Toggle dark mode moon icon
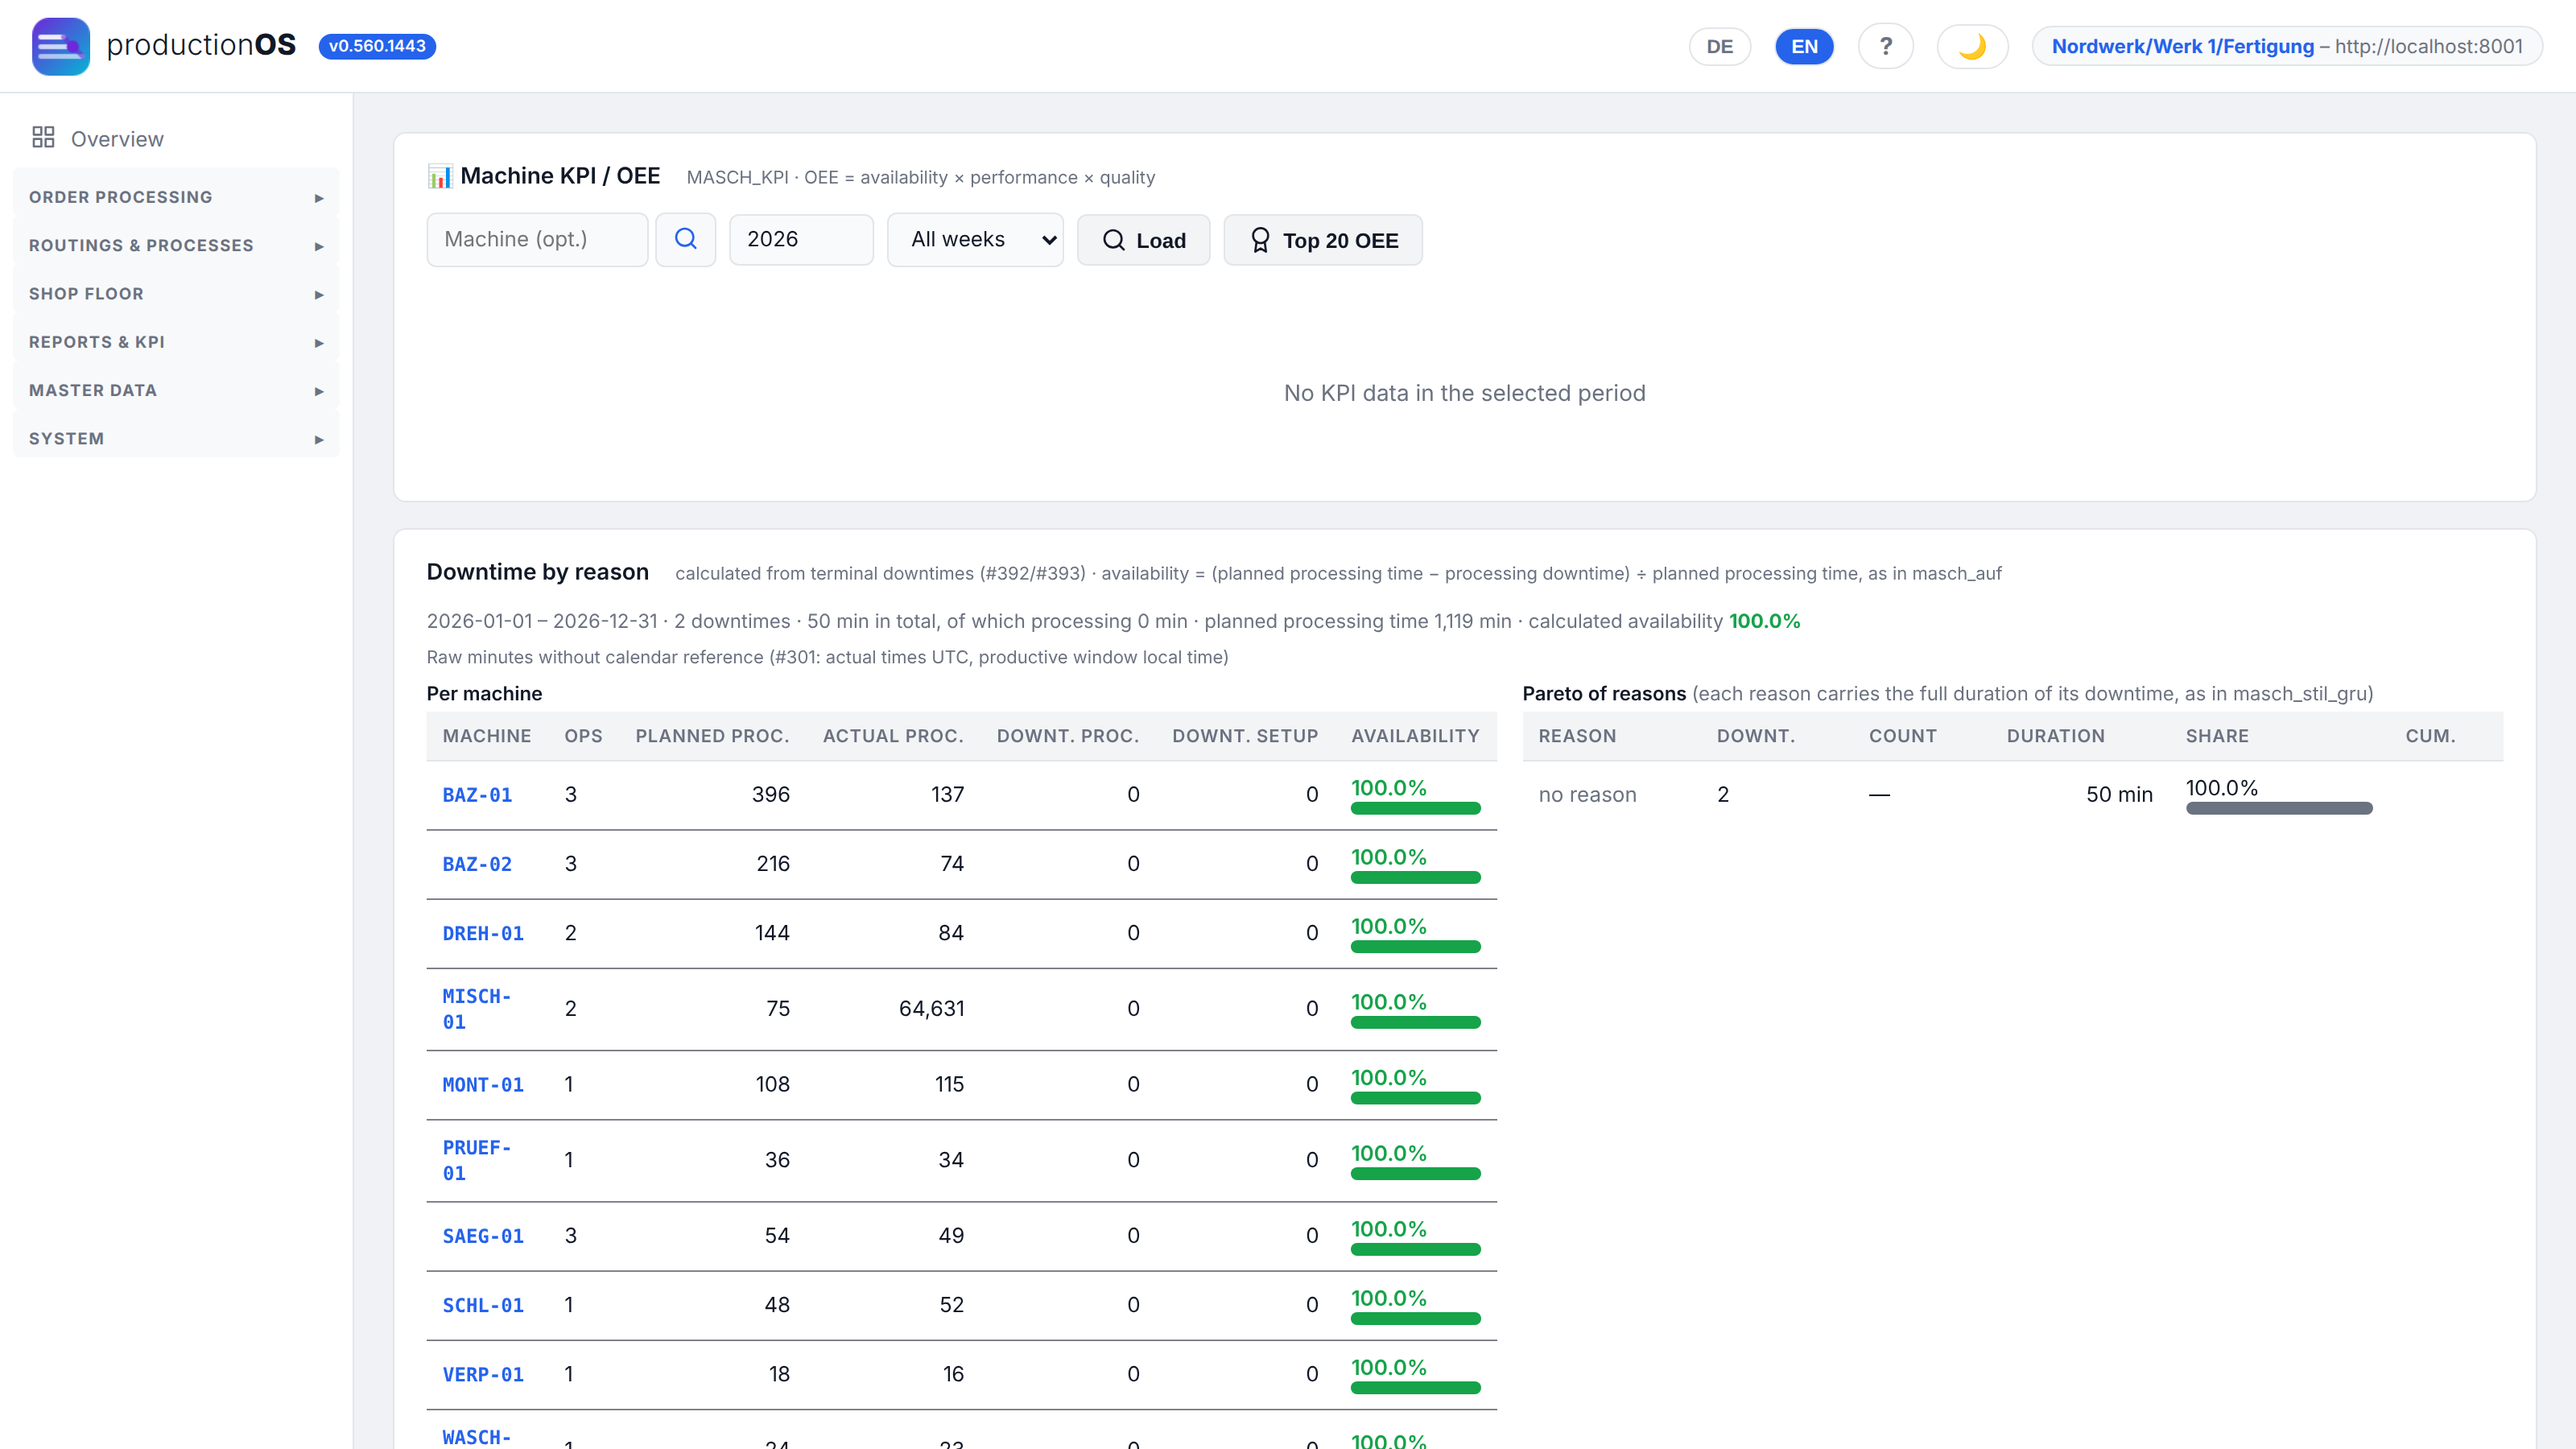 click(1972, 46)
